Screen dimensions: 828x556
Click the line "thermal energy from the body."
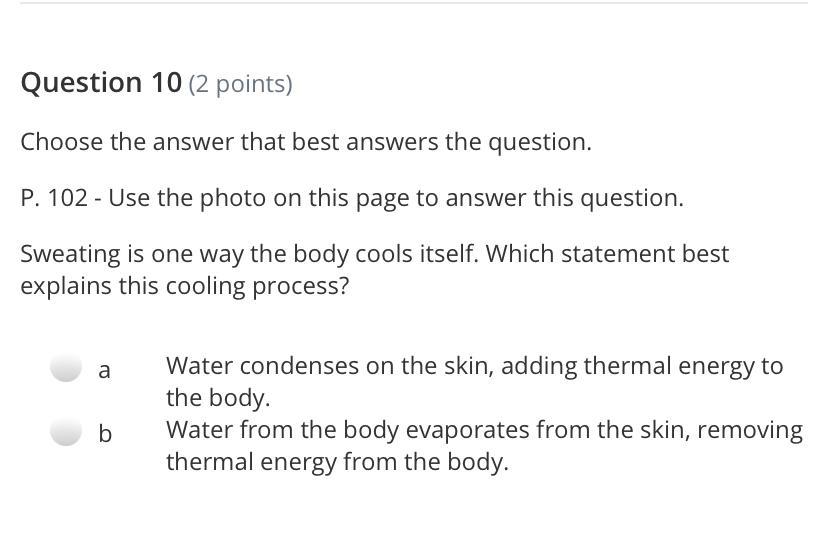(337, 462)
